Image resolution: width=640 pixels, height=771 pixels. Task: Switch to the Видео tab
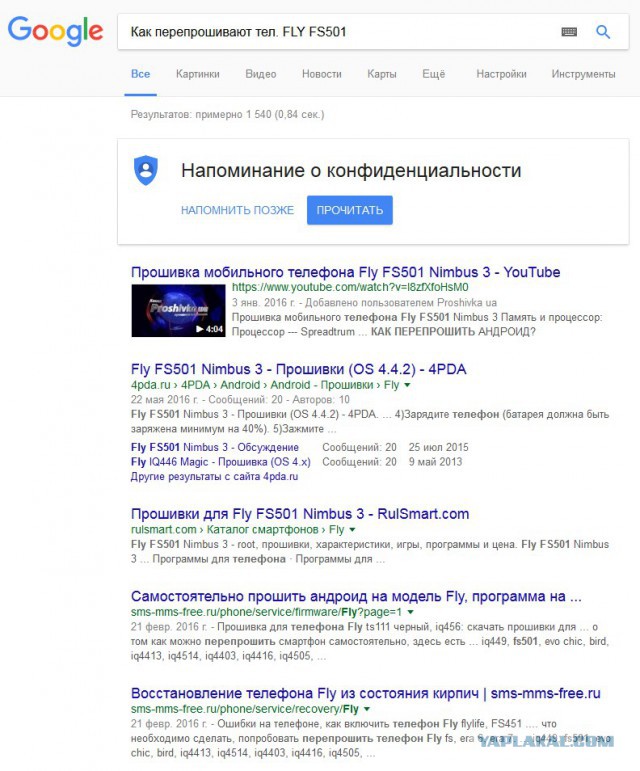[x=261, y=74]
